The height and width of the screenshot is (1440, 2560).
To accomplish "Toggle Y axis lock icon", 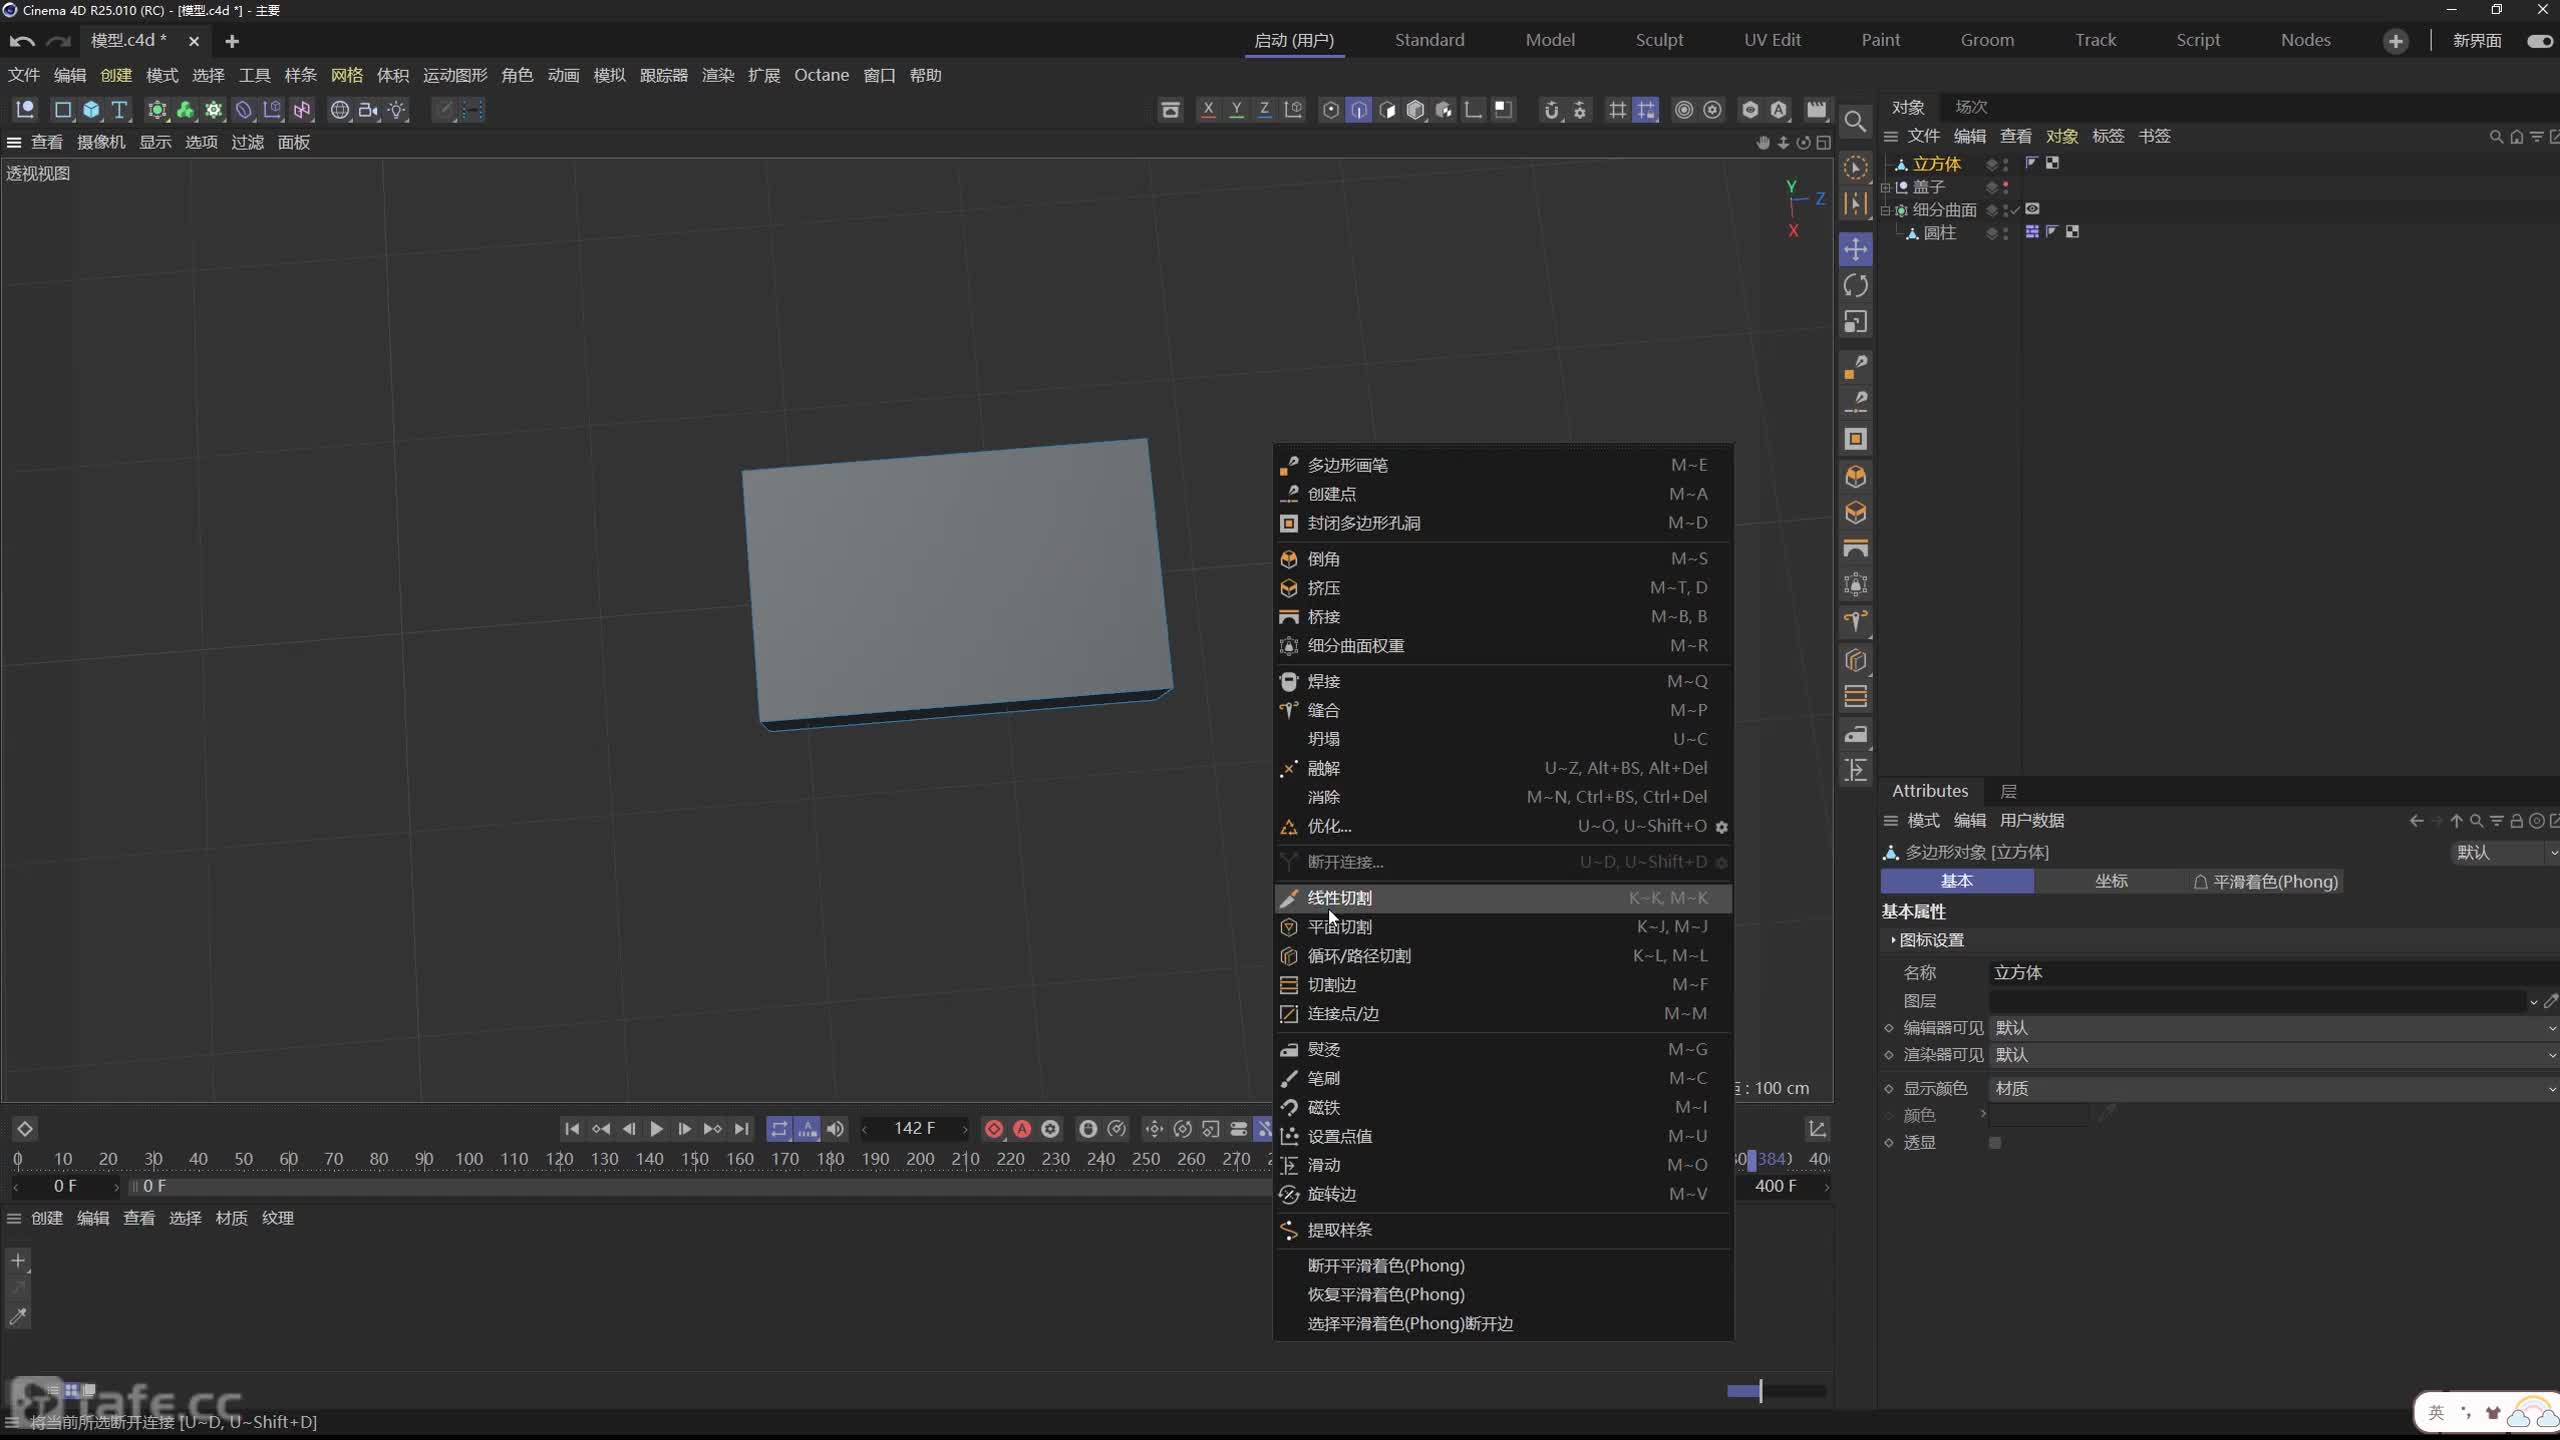I will point(1236,110).
